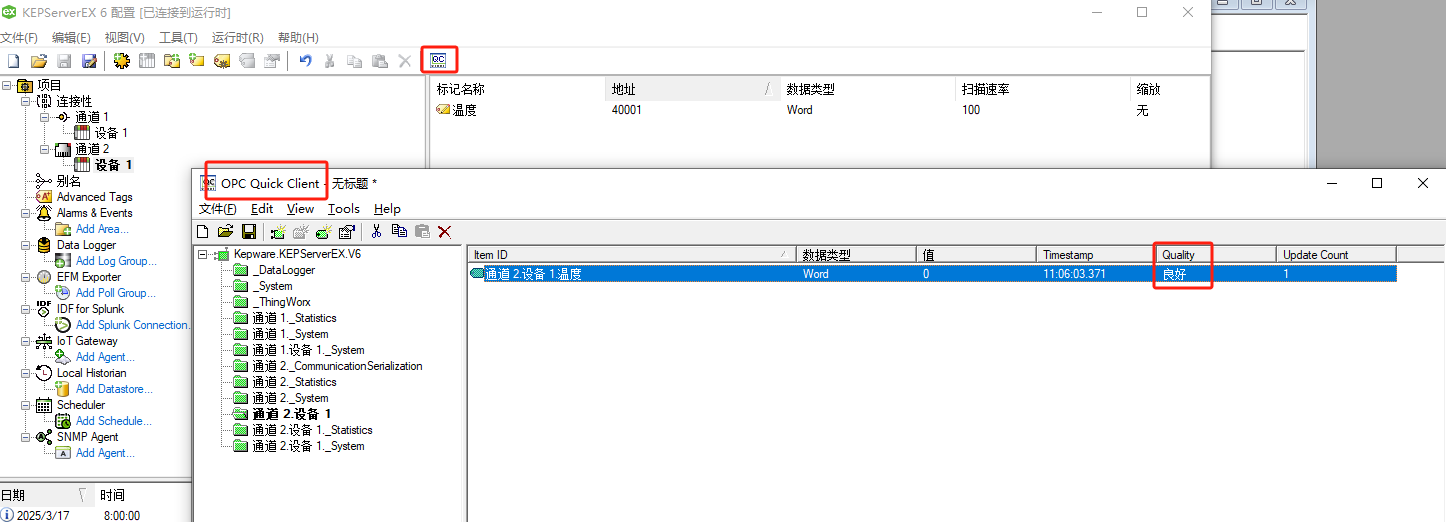Click New document icon in OPC Quick Client toolbar
Screen dimensions: 1446x522
[202, 231]
